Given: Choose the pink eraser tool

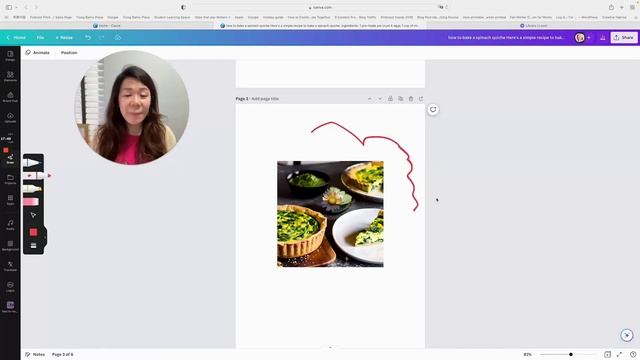Looking at the screenshot, I should pyautogui.click(x=31, y=202).
